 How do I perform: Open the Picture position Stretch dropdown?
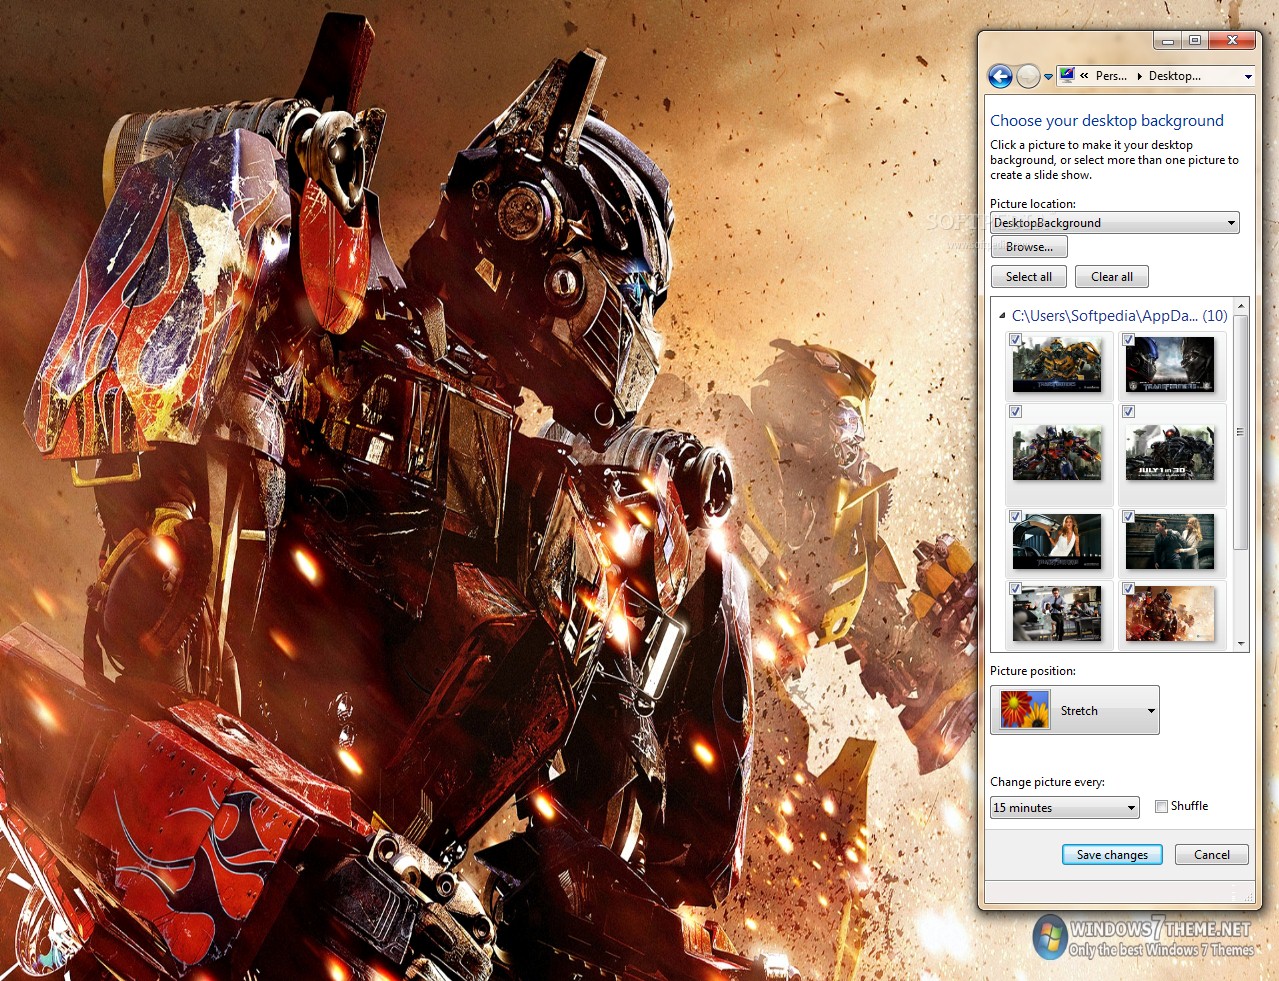[x=1075, y=710]
